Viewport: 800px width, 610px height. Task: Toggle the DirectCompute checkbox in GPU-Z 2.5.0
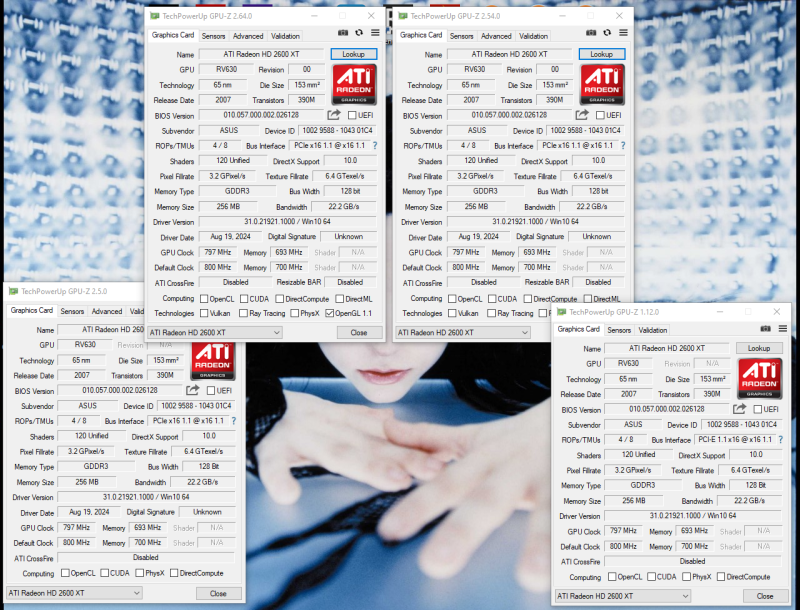[174, 573]
